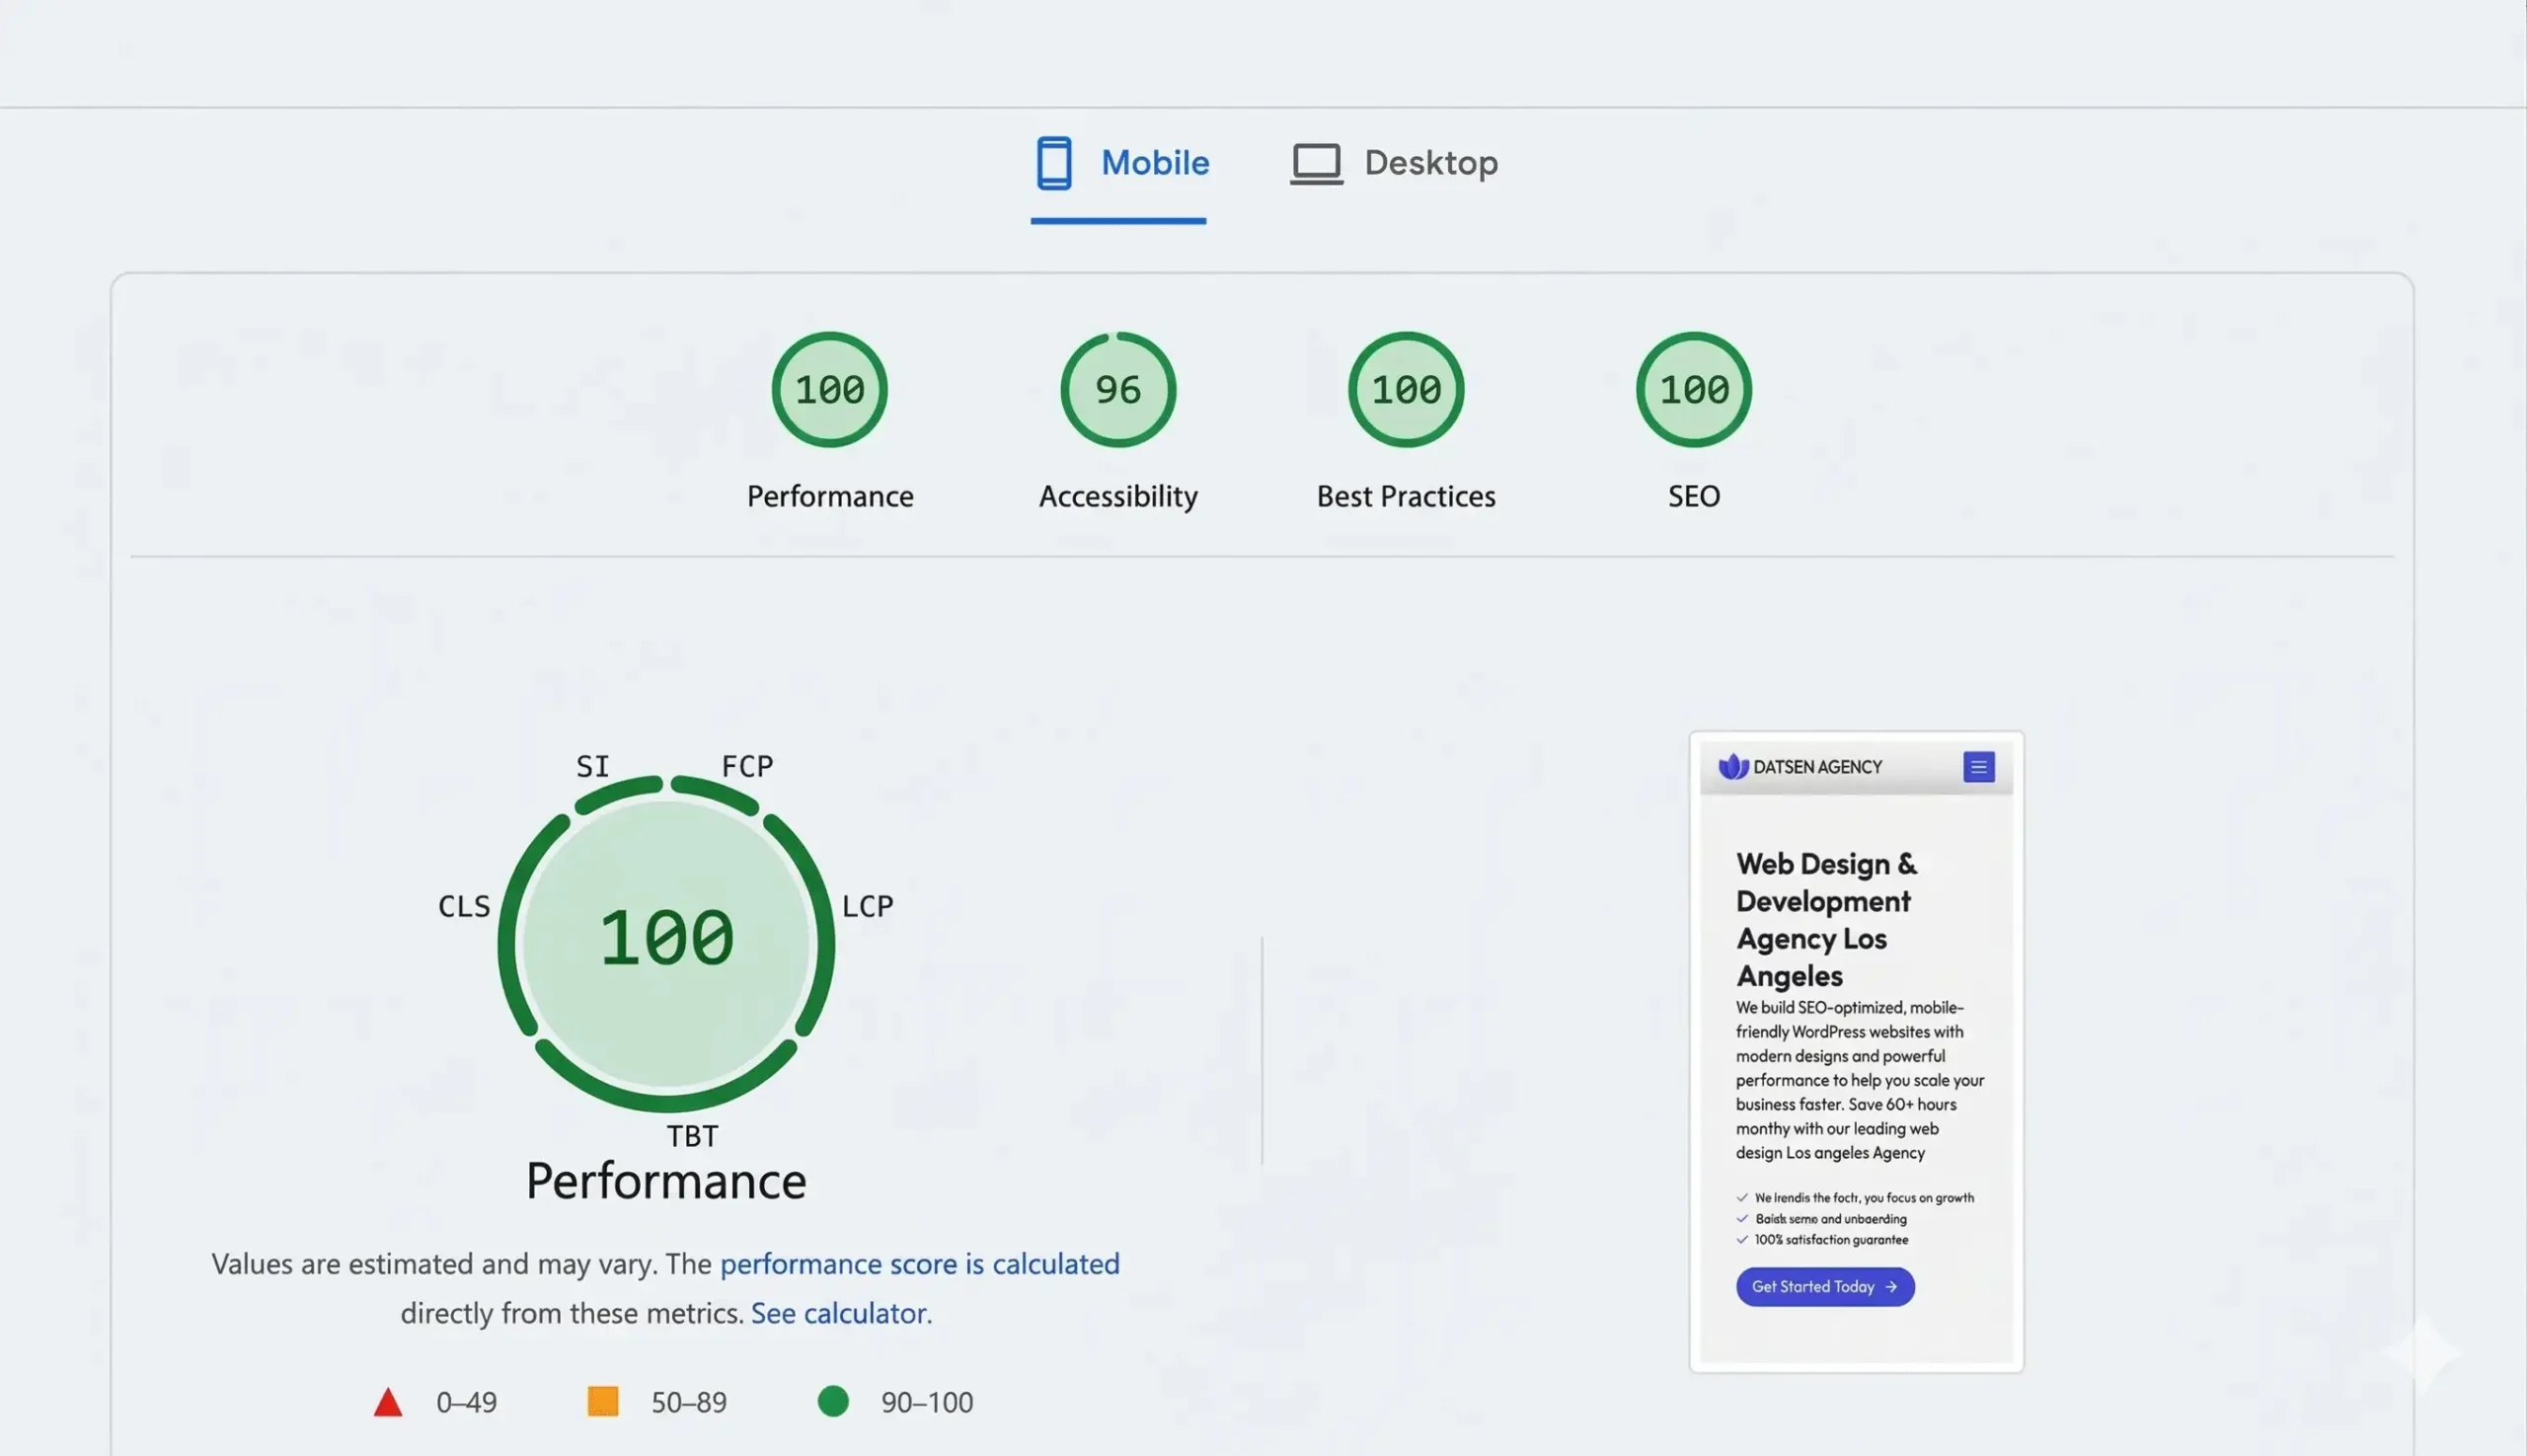The width and height of the screenshot is (2527, 1456).
Task: Click the hamburger menu icon in screenshot
Action: (x=1979, y=767)
